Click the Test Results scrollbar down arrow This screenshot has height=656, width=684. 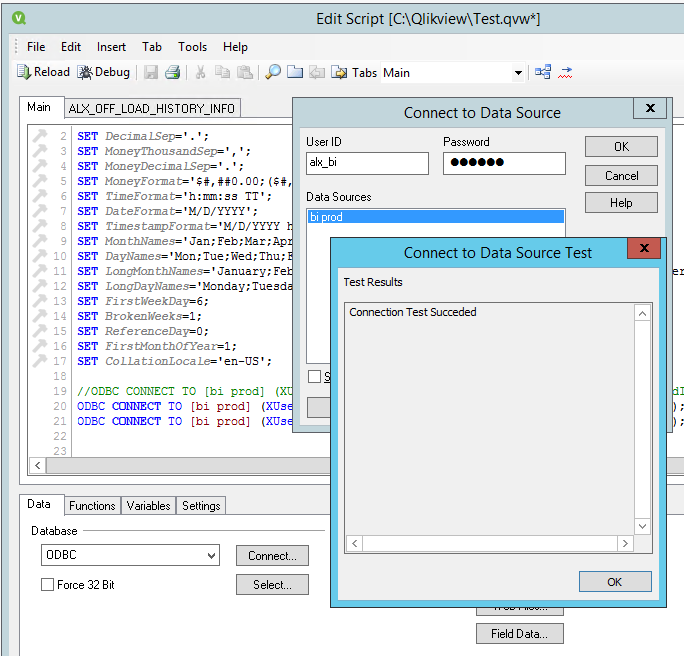pyautogui.click(x=643, y=526)
